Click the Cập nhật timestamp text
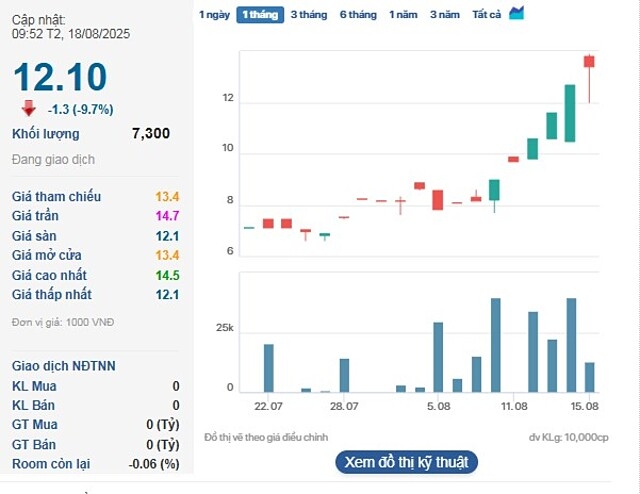The width and height of the screenshot is (640, 494). [70, 27]
